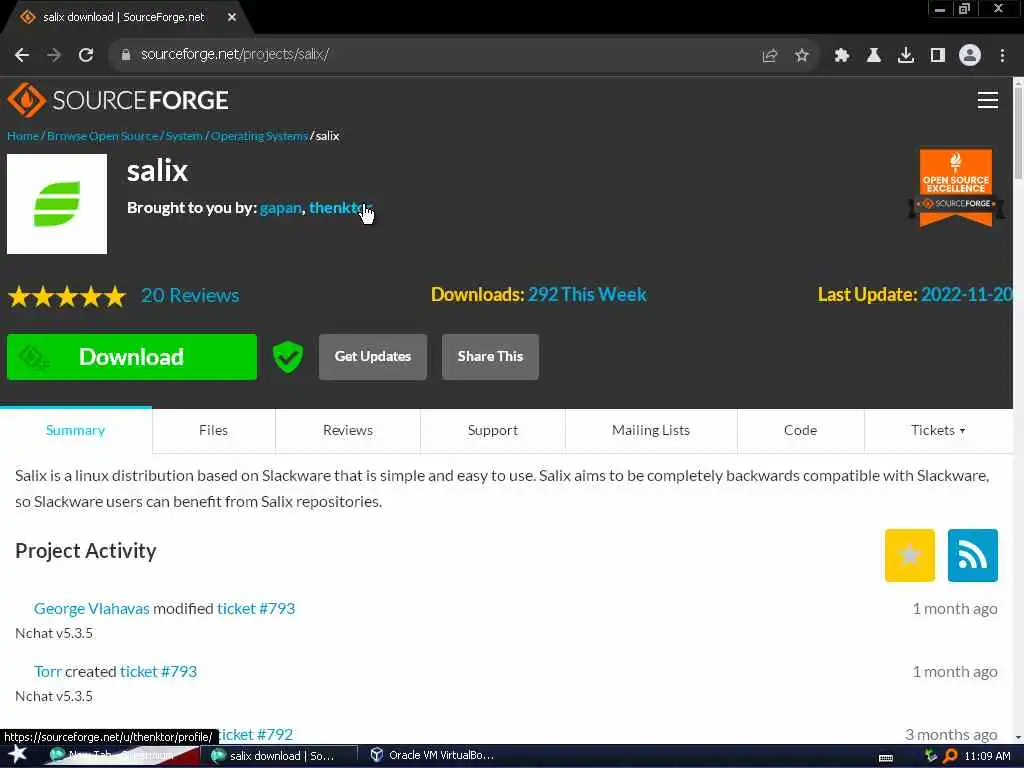Click the Open Source Excellence badge
This screenshot has width=1024, height=768.
pos(955,188)
